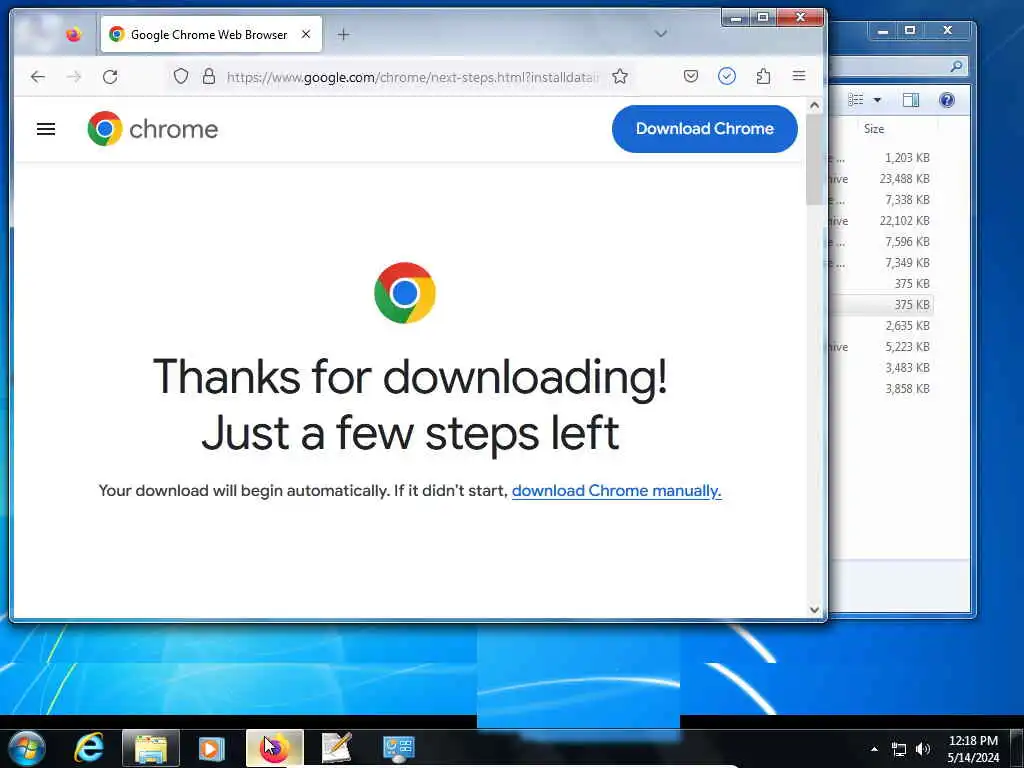Click the URL address field
This screenshot has height=768, width=1024.
pyautogui.click(x=411, y=77)
